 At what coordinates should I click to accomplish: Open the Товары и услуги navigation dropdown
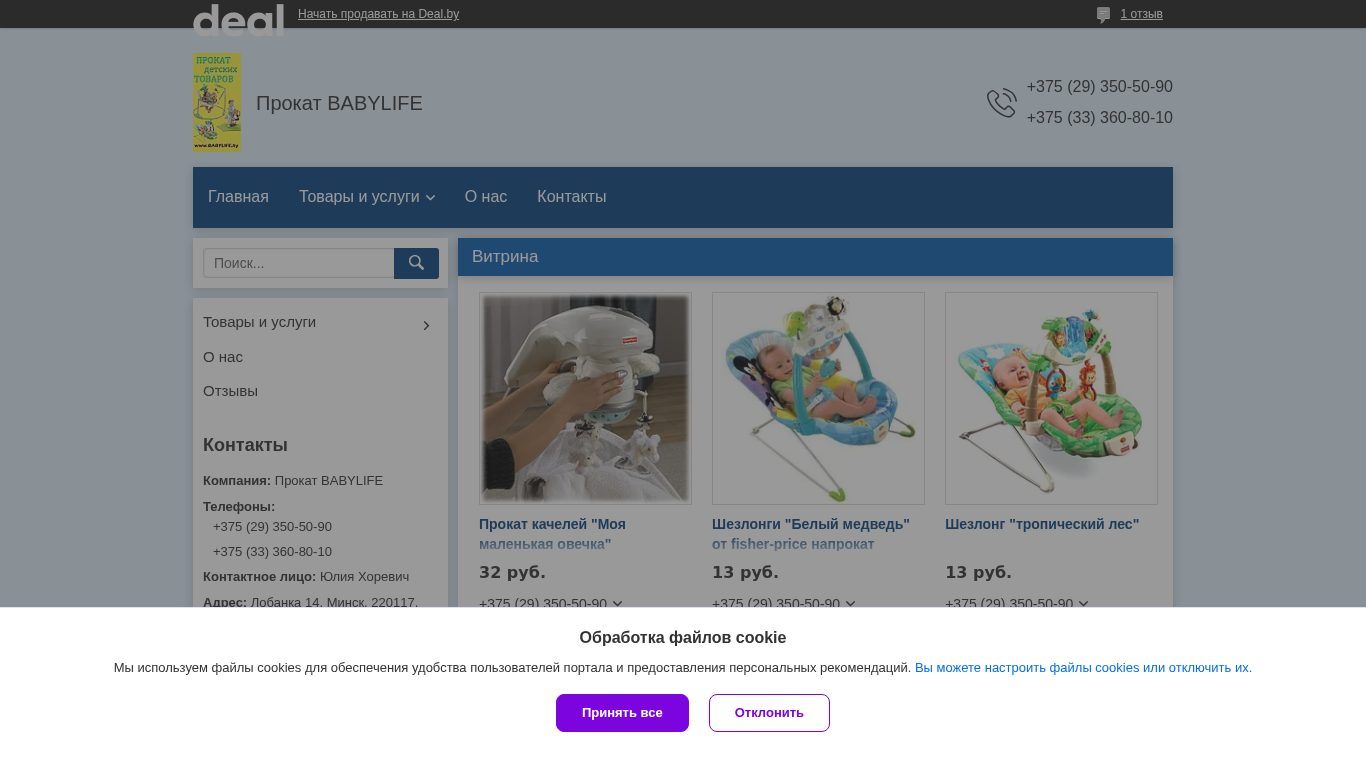click(x=367, y=197)
